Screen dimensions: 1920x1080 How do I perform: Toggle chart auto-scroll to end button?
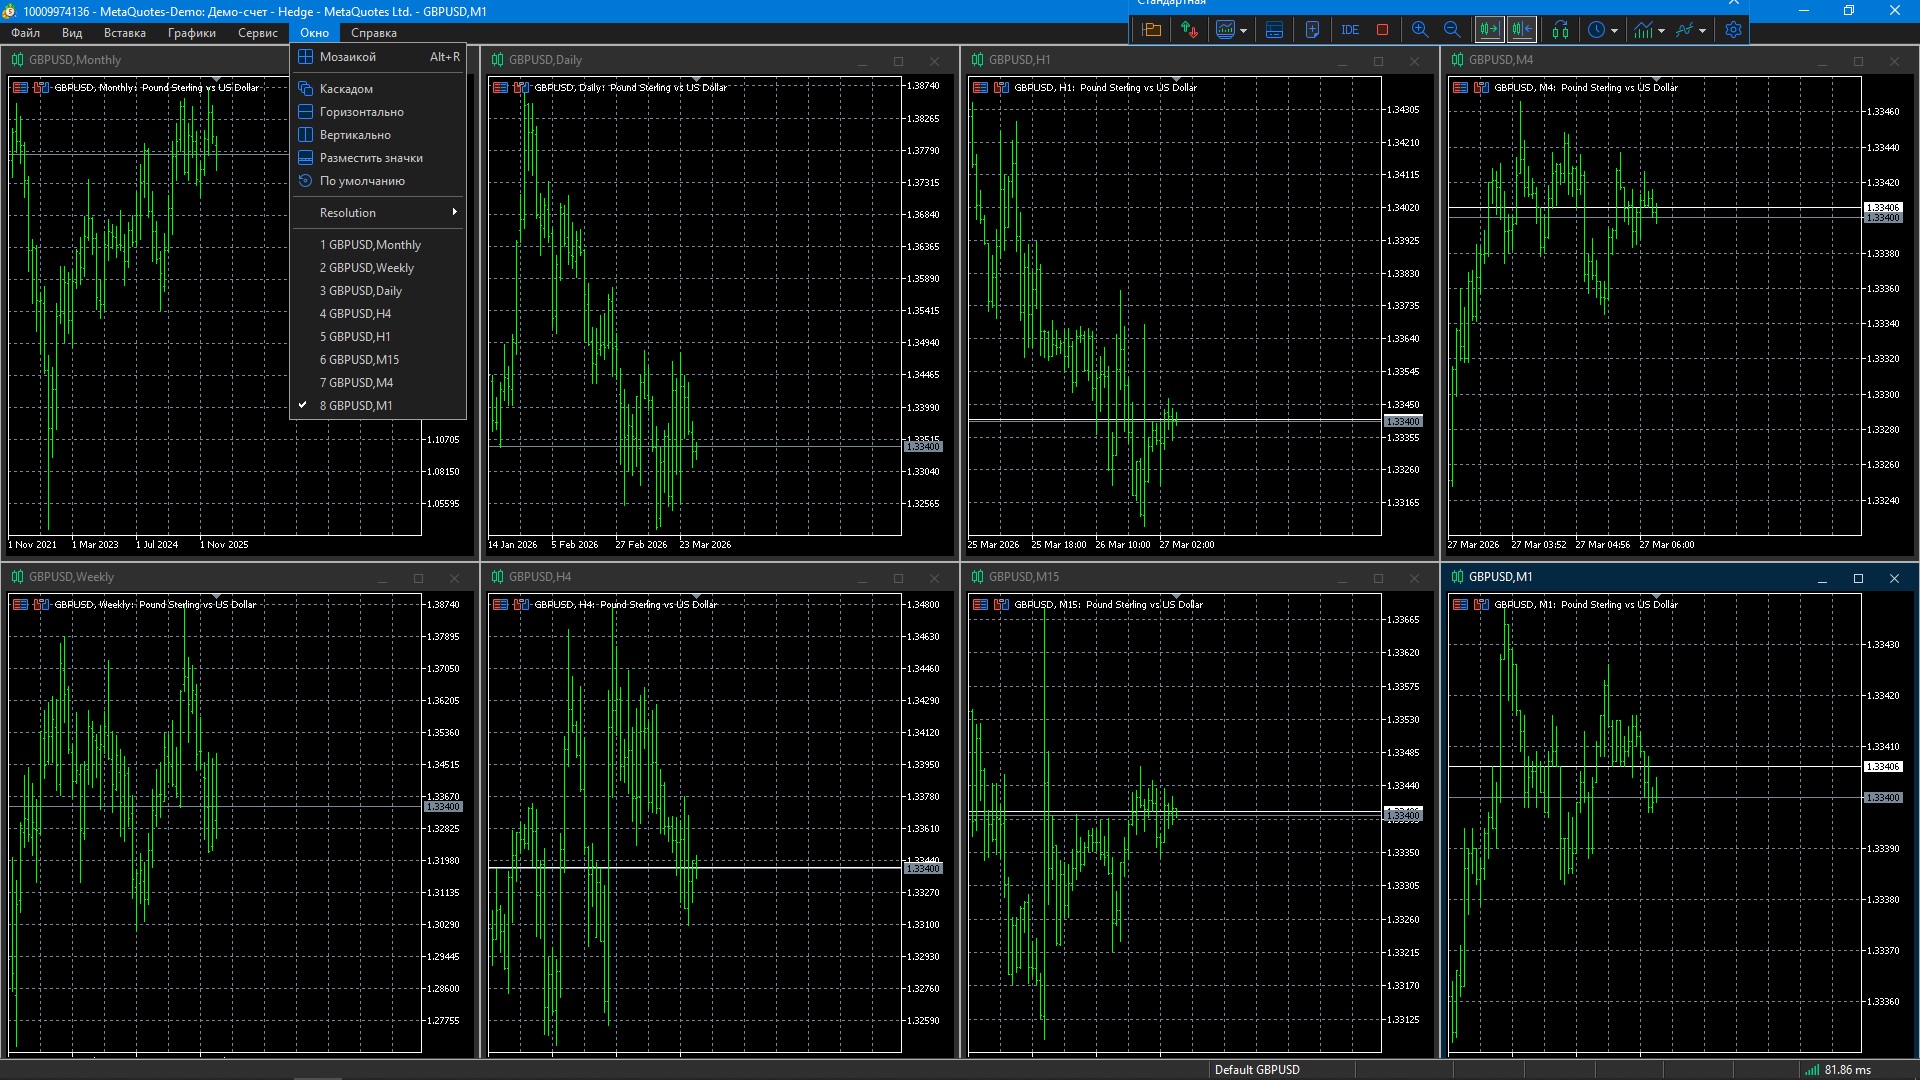click(1489, 30)
